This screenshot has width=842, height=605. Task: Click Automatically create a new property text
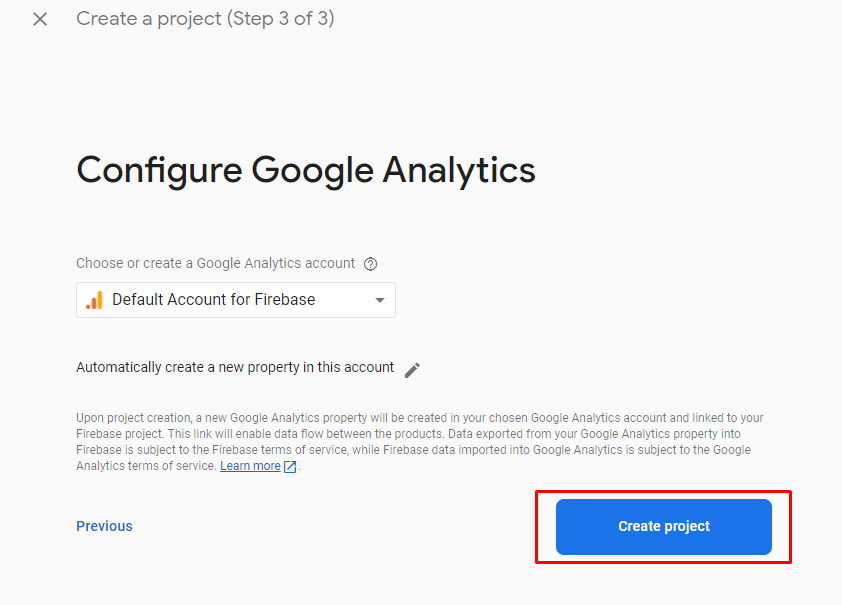pos(235,367)
